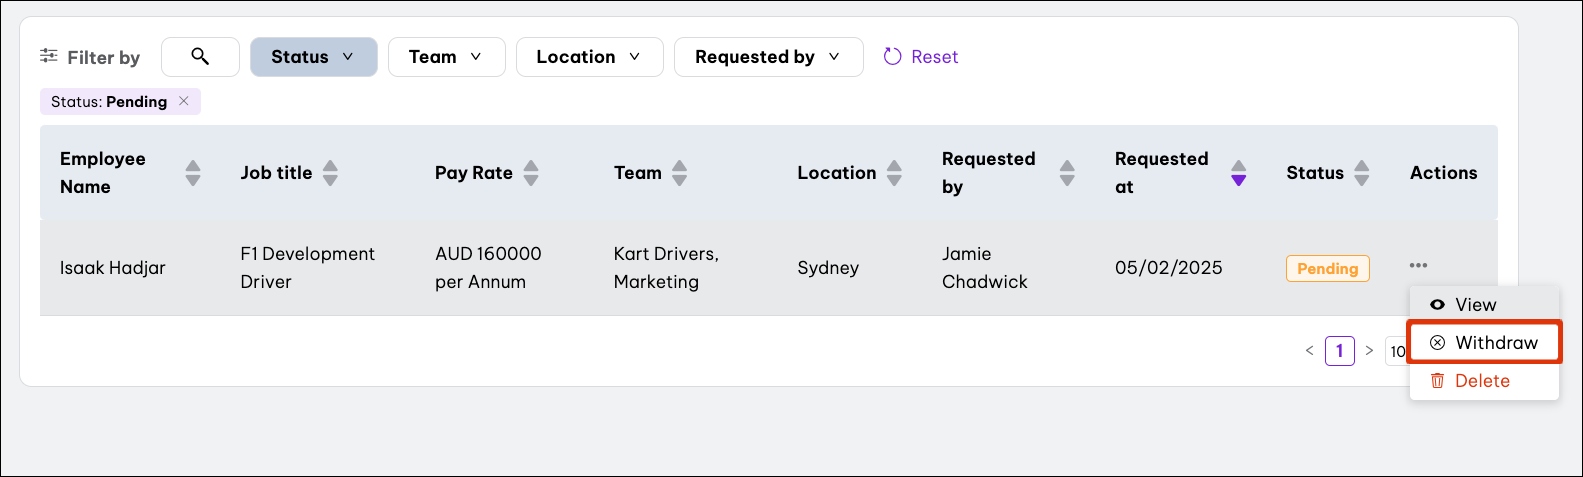Select Withdraw from the actions menu
1583x477 pixels.
click(x=1484, y=343)
